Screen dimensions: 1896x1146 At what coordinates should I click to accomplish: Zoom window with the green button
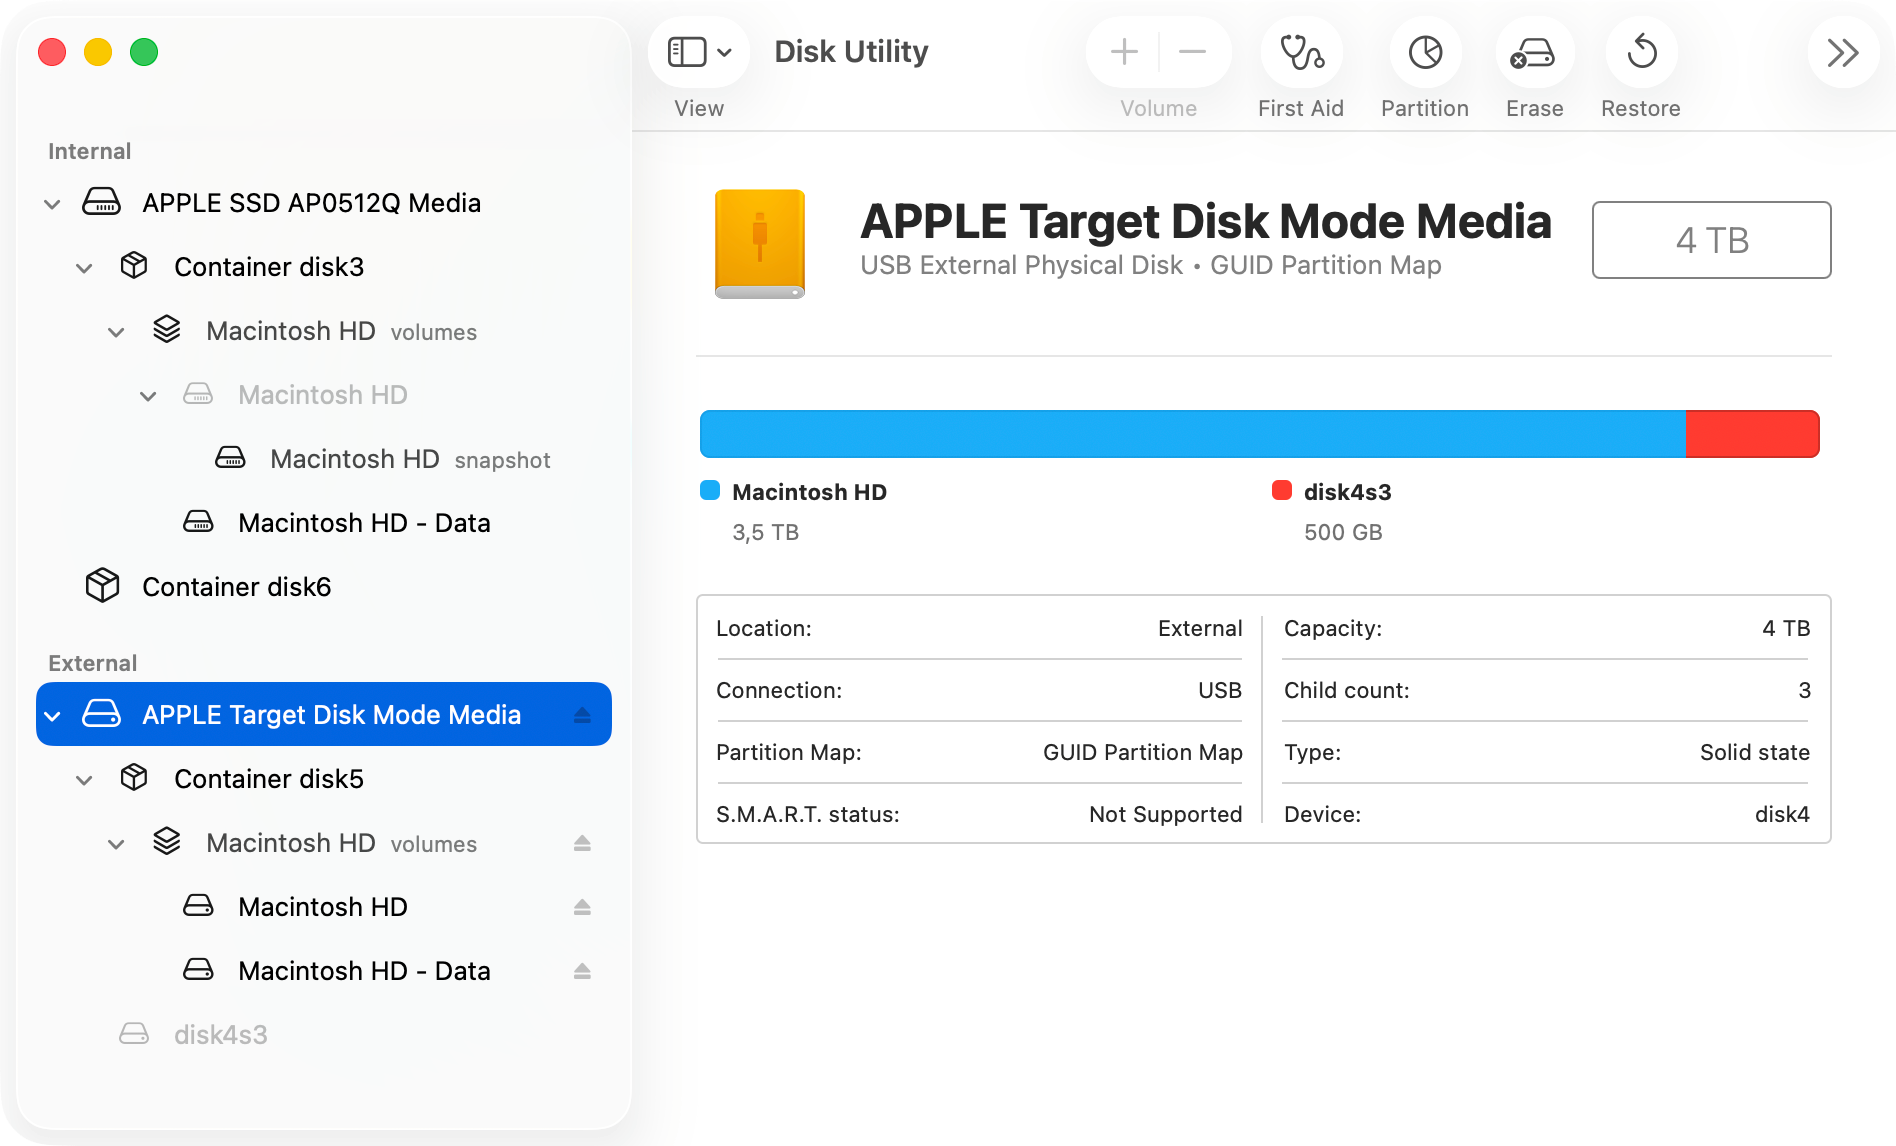point(144,52)
